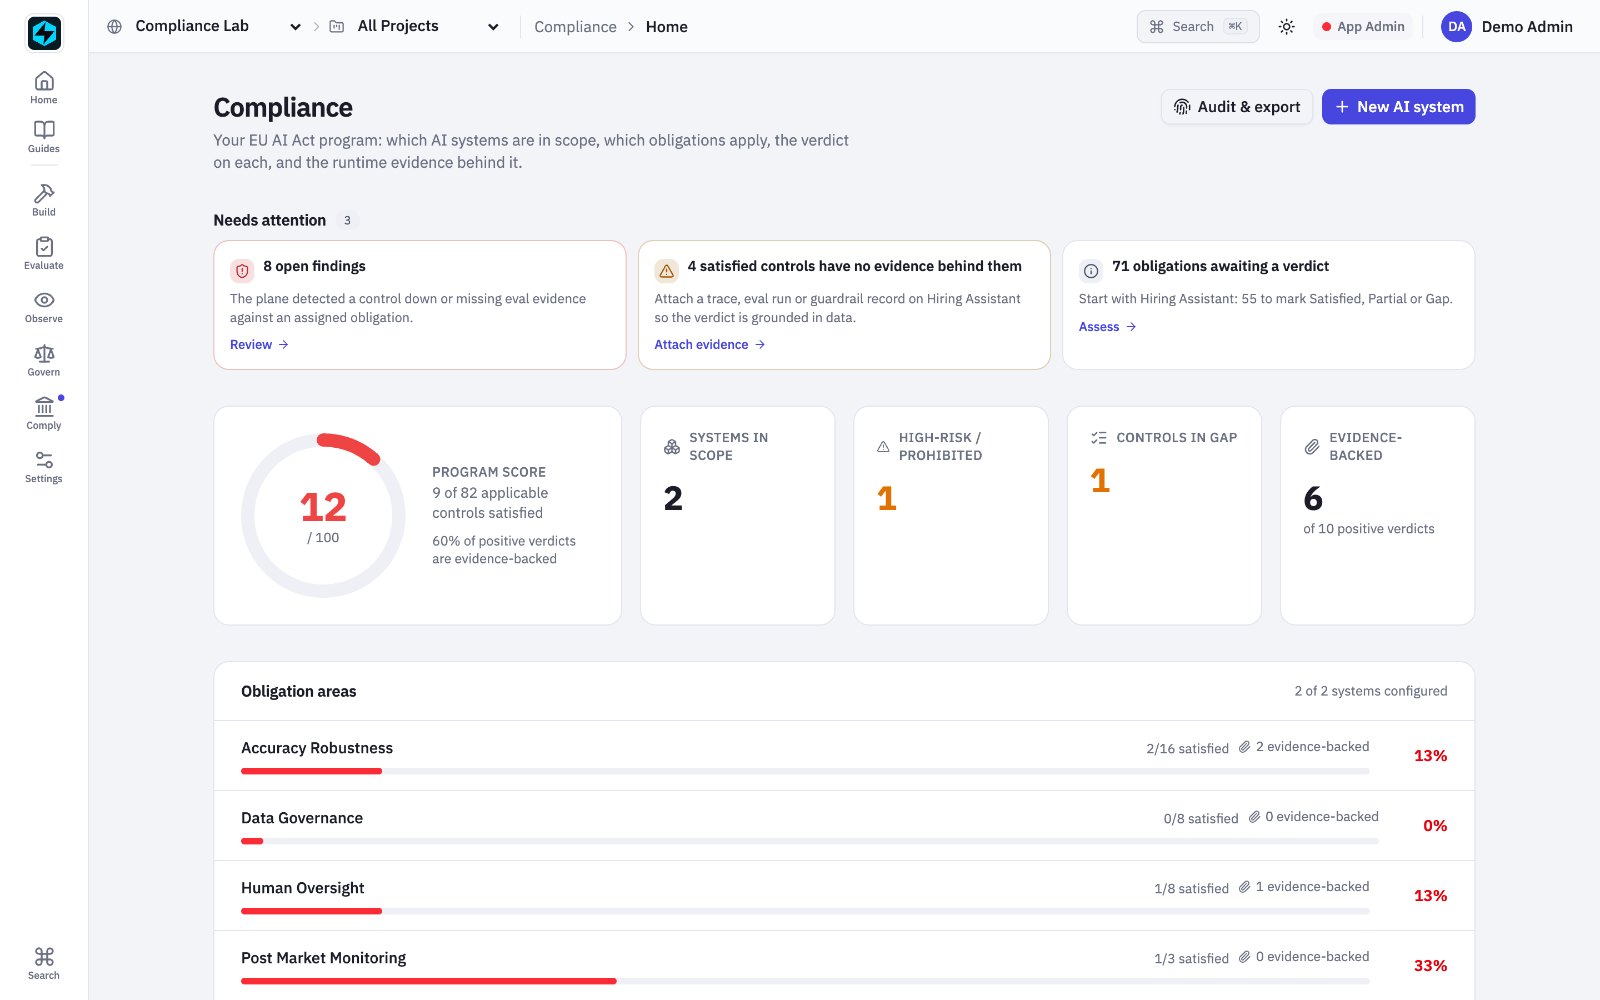Image resolution: width=1600 pixels, height=1000 pixels.
Task: Click "2 of 2 systems configured" text
Action: 1371,691
